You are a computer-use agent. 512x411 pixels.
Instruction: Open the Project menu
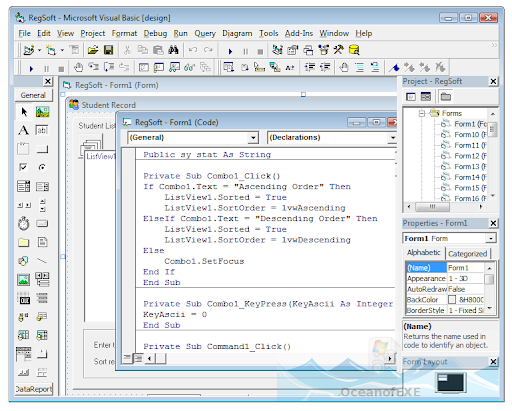(x=93, y=33)
